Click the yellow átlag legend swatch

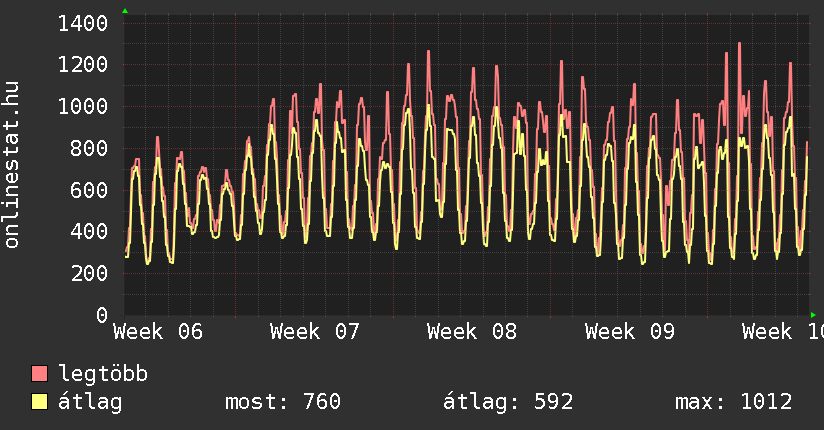[40, 402]
